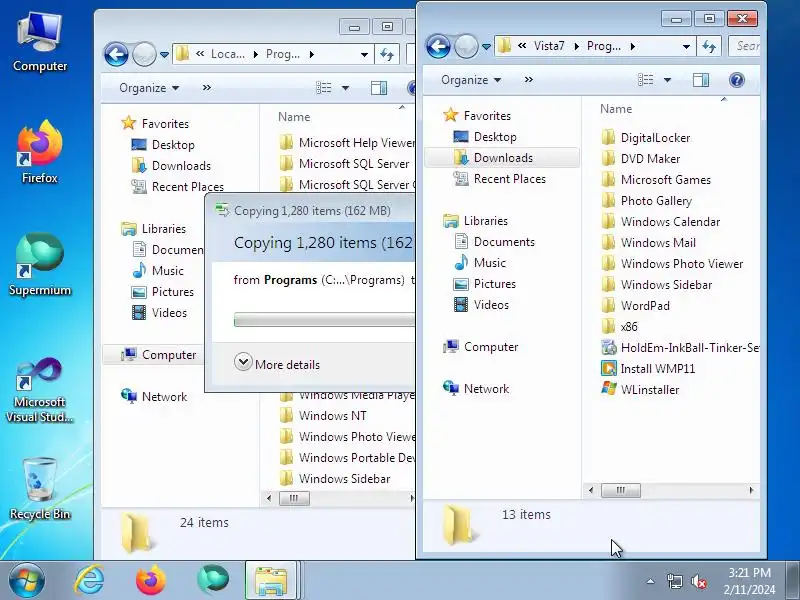This screenshot has height=600, width=800.
Task: Open view options dropdown arrow in Vista7 window
Action: pyautogui.click(x=667, y=80)
